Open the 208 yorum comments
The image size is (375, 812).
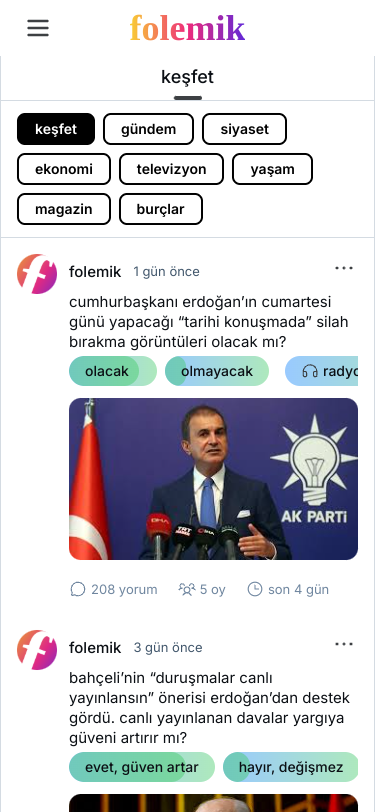[114, 589]
